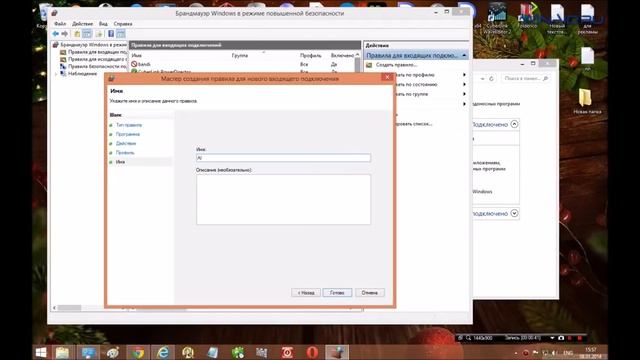This screenshot has height=360, width=640.
Task: Toggle the action pane toolbar icon
Action: [x=121, y=34]
